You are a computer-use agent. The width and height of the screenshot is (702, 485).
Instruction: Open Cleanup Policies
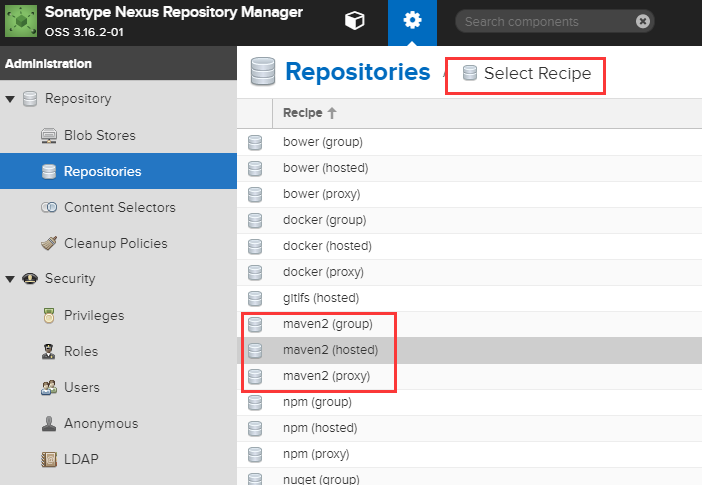pos(116,243)
